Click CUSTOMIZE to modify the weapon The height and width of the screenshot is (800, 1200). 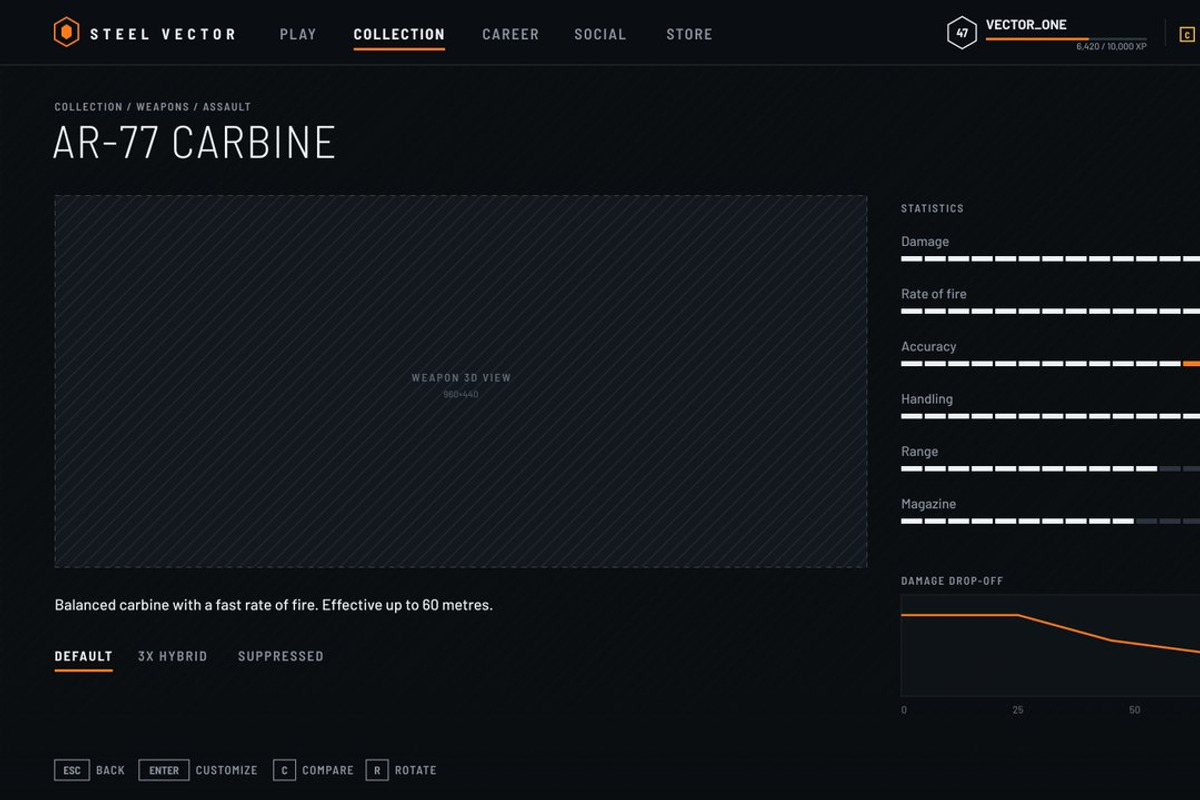[x=226, y=770]
